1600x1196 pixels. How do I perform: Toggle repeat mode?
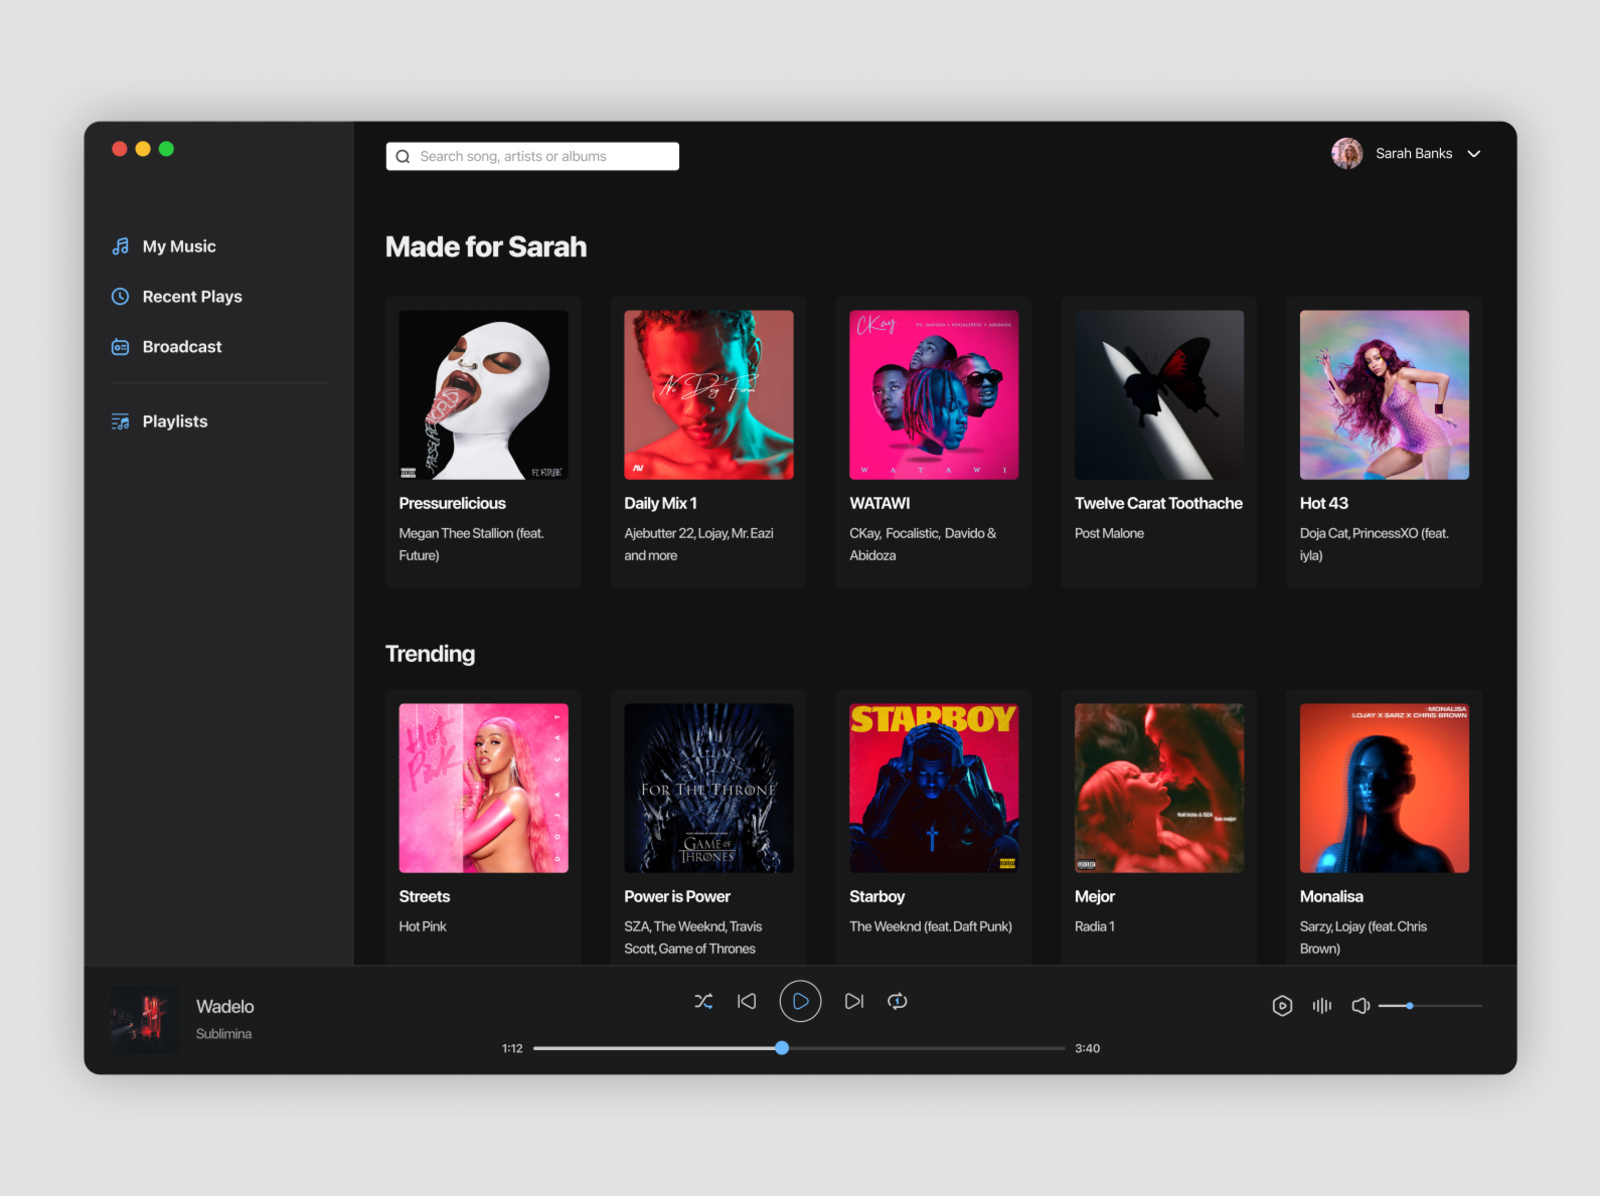pyautogui.click(x=897, y=1001)
